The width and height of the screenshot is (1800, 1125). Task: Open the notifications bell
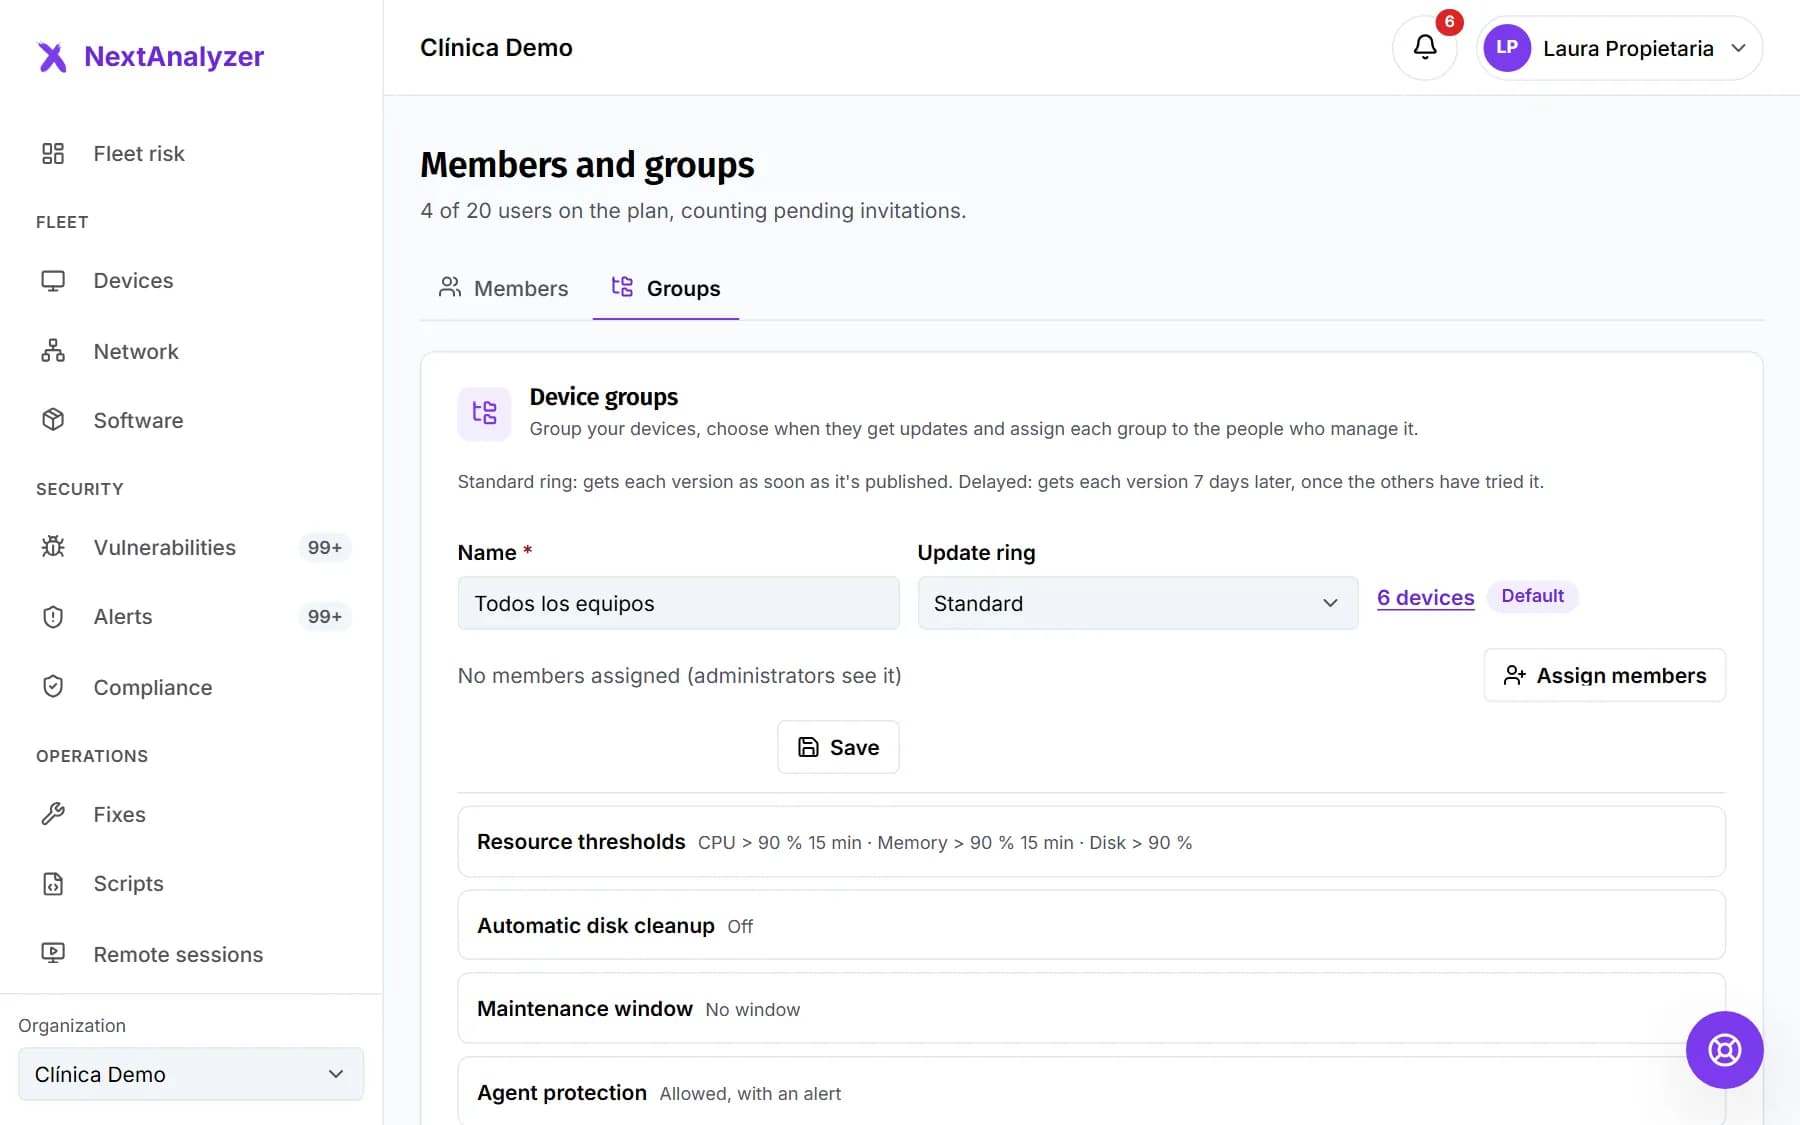pyautogui.click(x=1425, y=48)
